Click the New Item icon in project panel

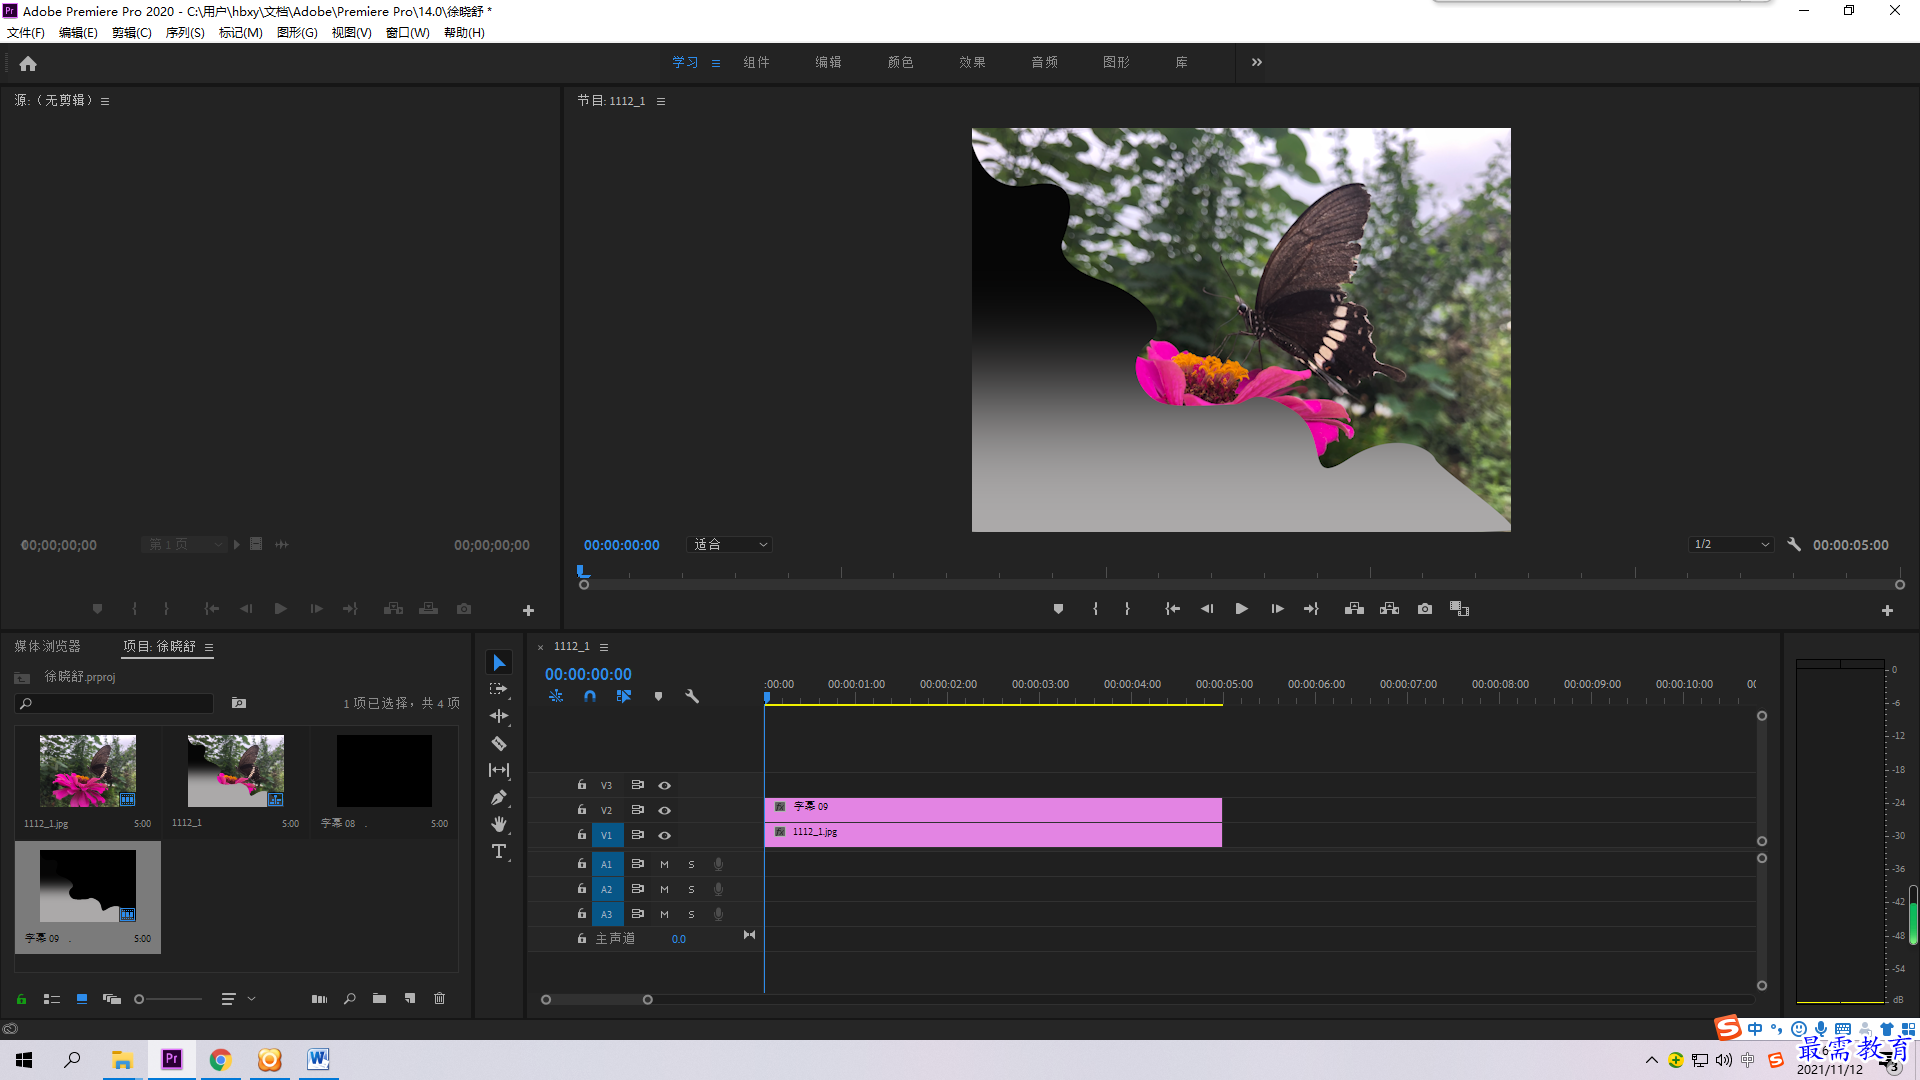tap(410, 998)
